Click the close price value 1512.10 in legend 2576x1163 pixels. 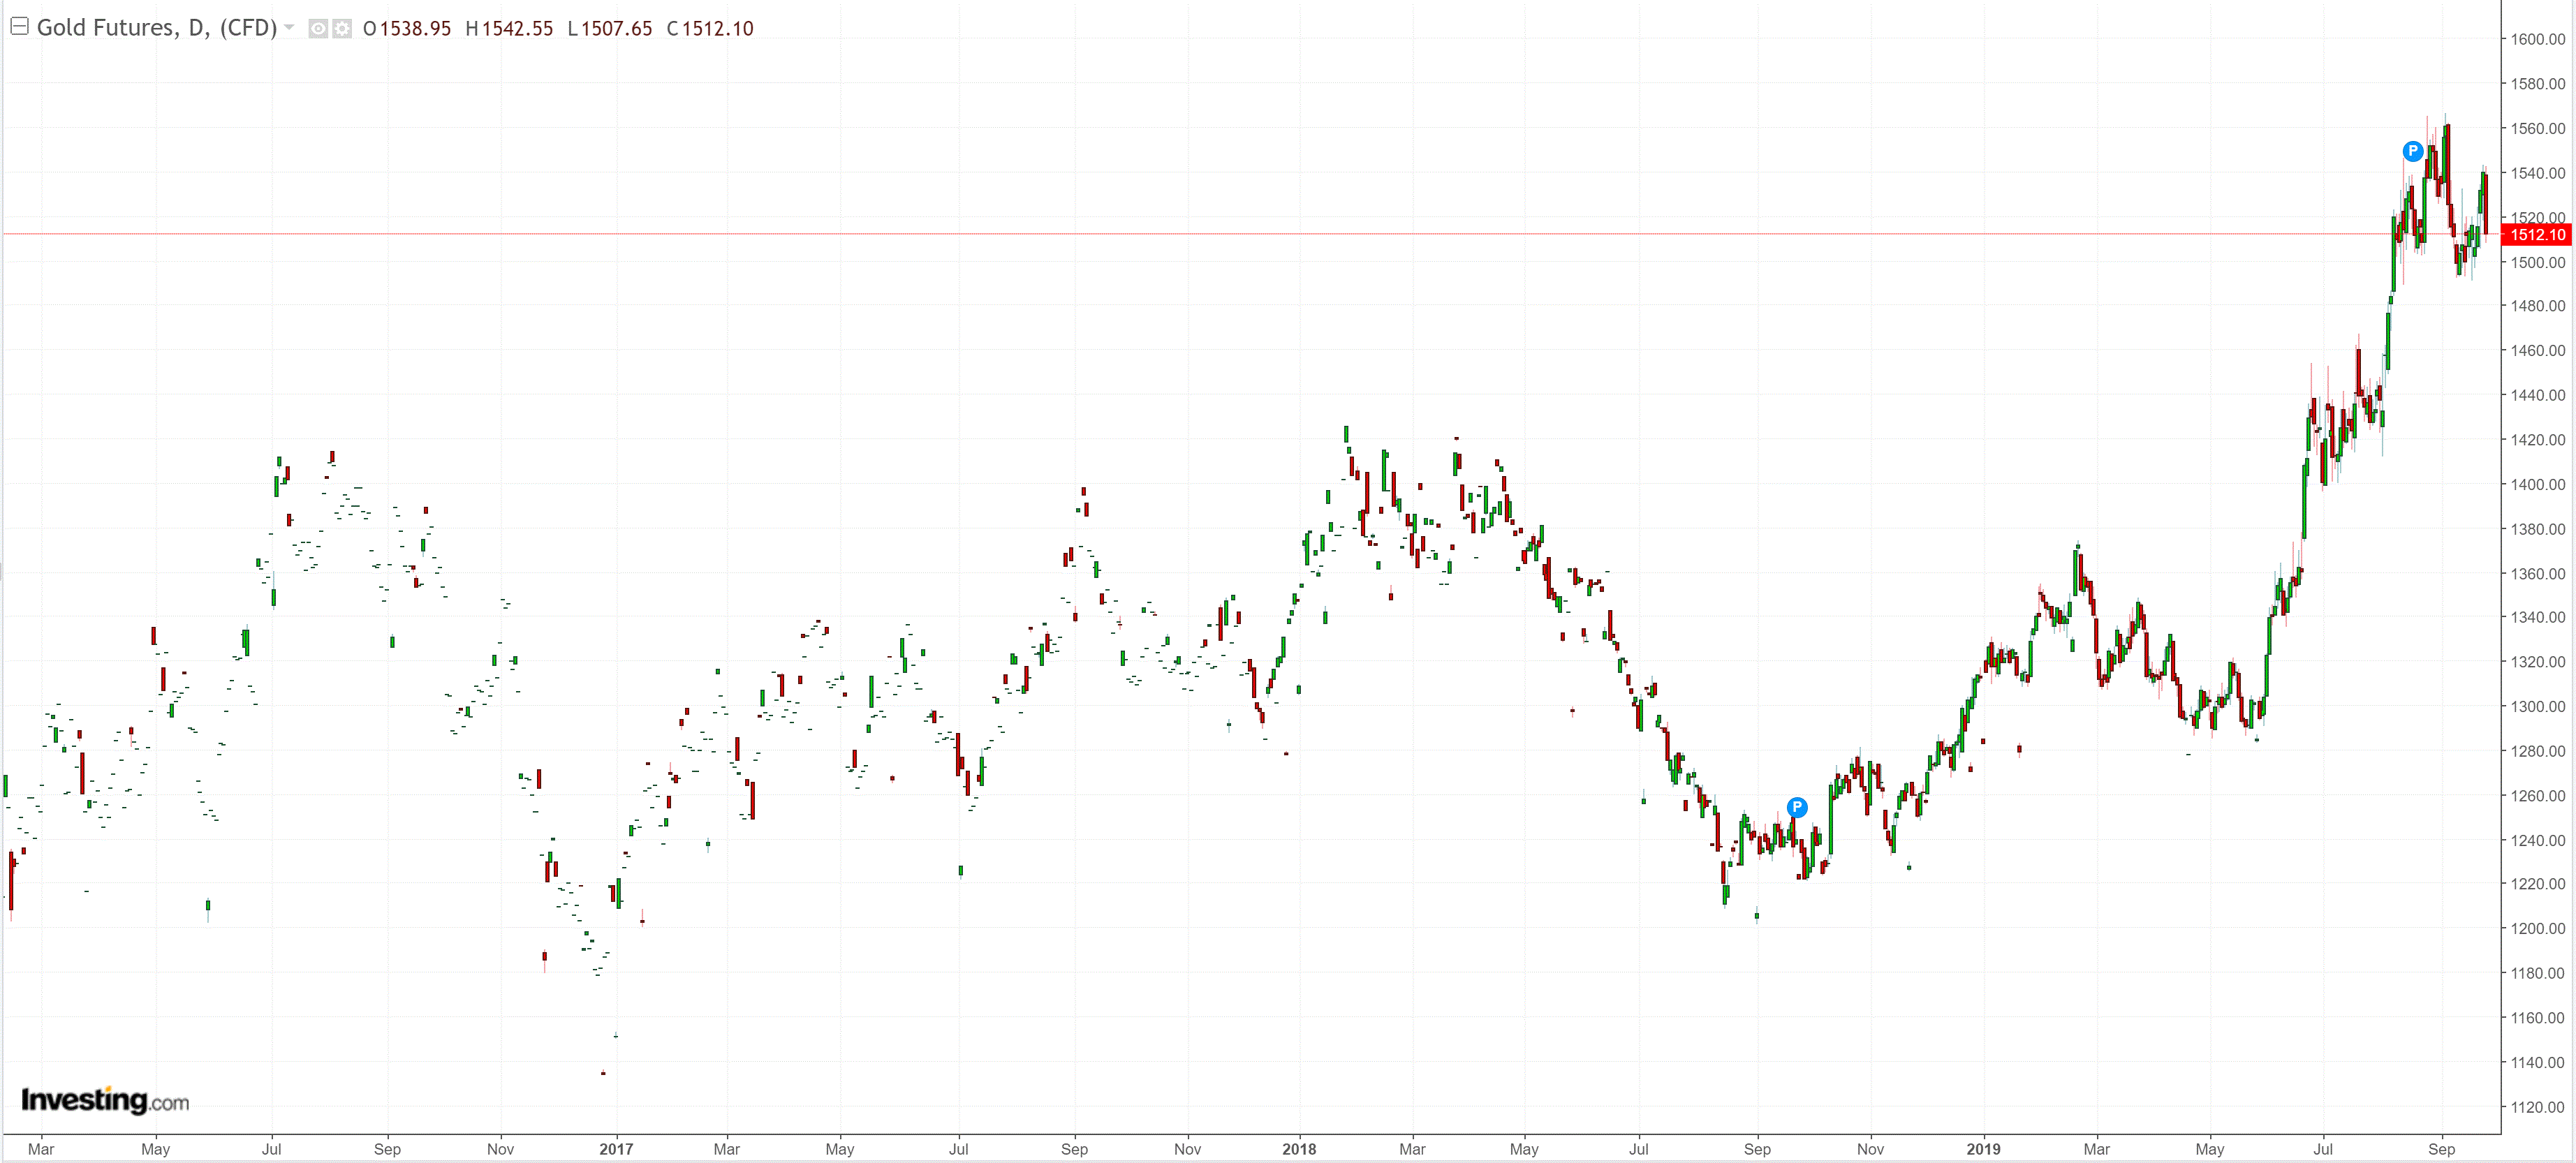[717, 29]
